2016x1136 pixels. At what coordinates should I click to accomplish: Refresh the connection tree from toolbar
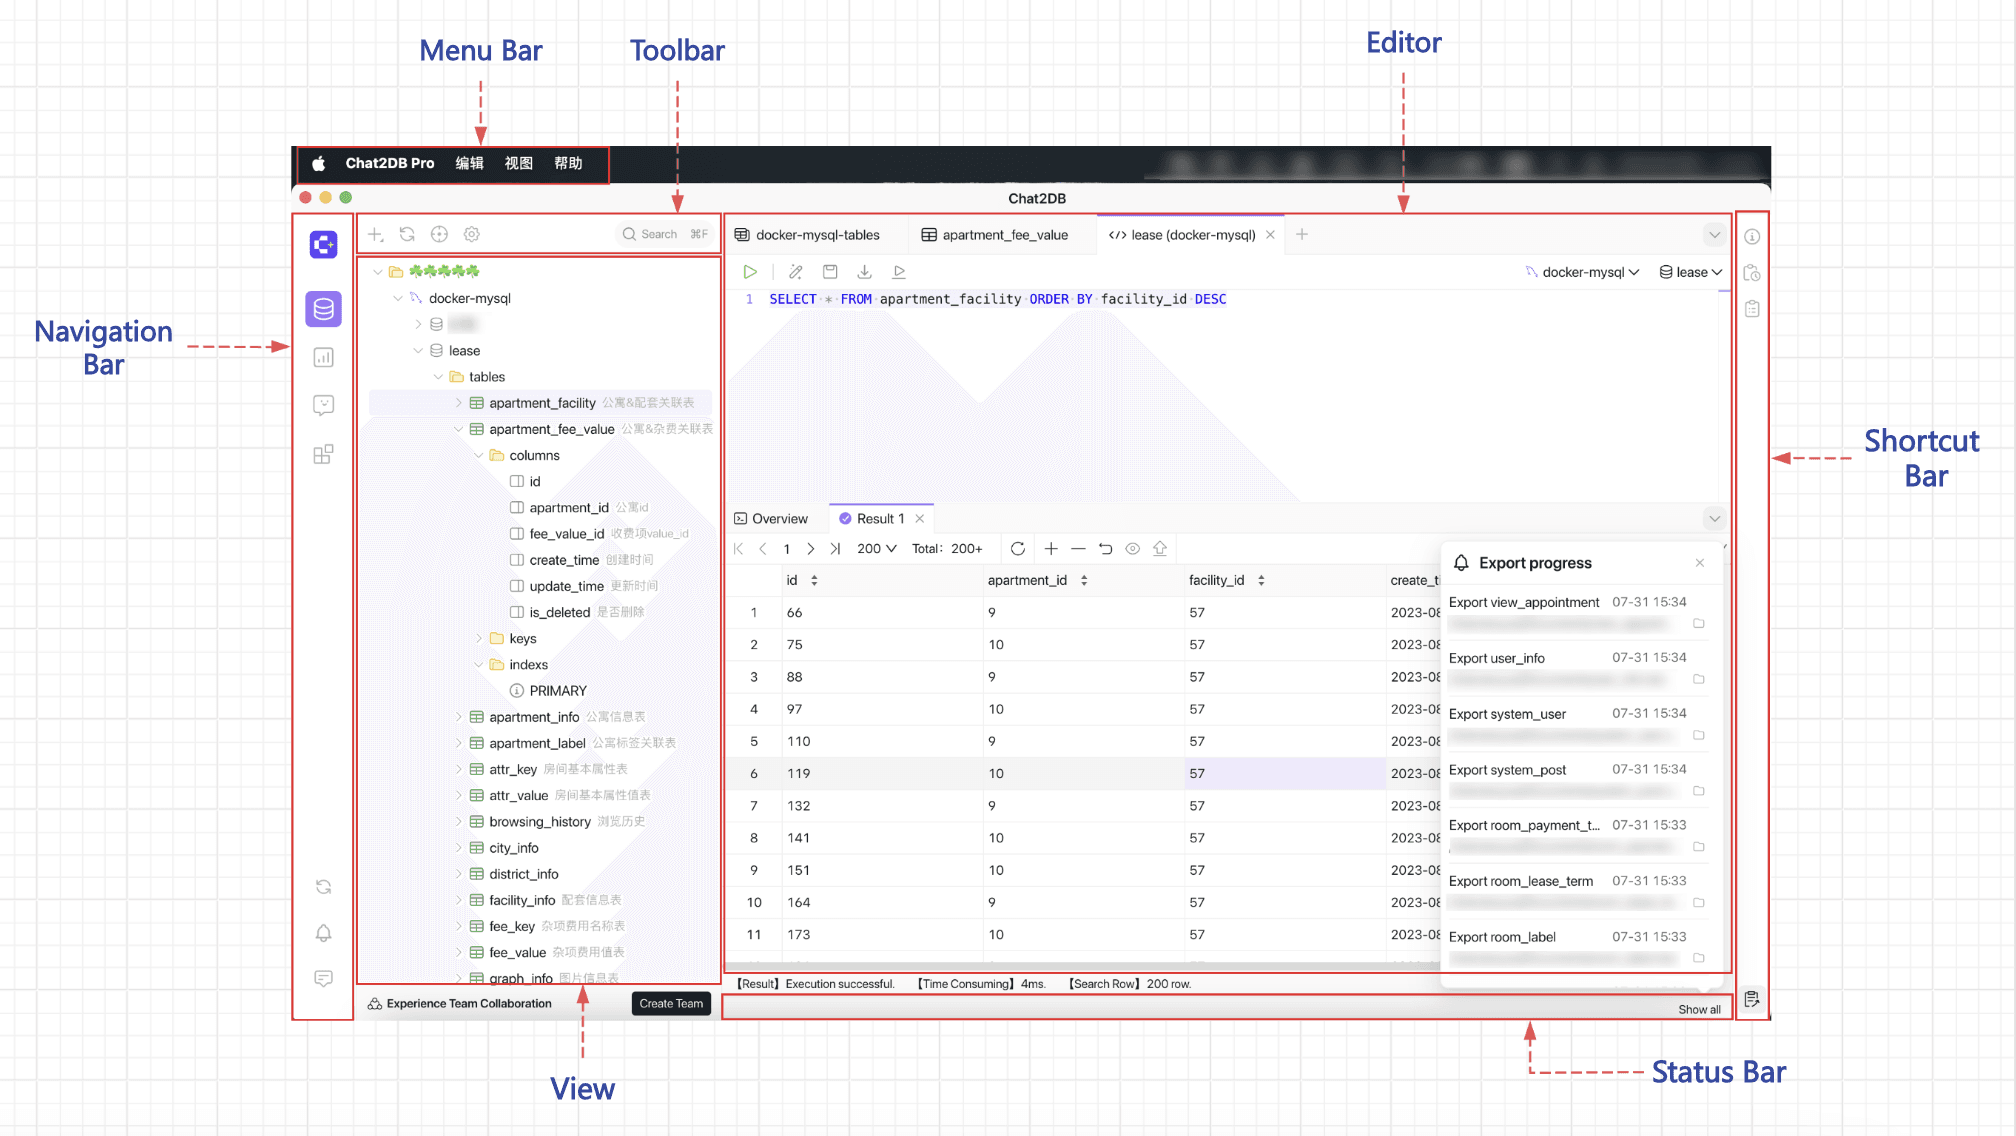coord(407,234)
